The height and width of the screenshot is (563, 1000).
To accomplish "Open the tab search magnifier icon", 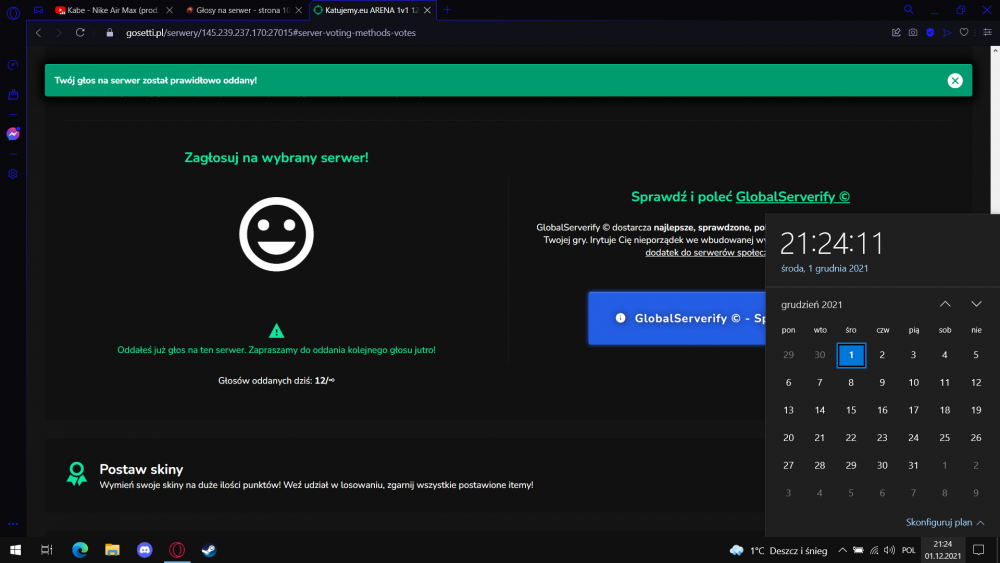I will click(908, 10).
